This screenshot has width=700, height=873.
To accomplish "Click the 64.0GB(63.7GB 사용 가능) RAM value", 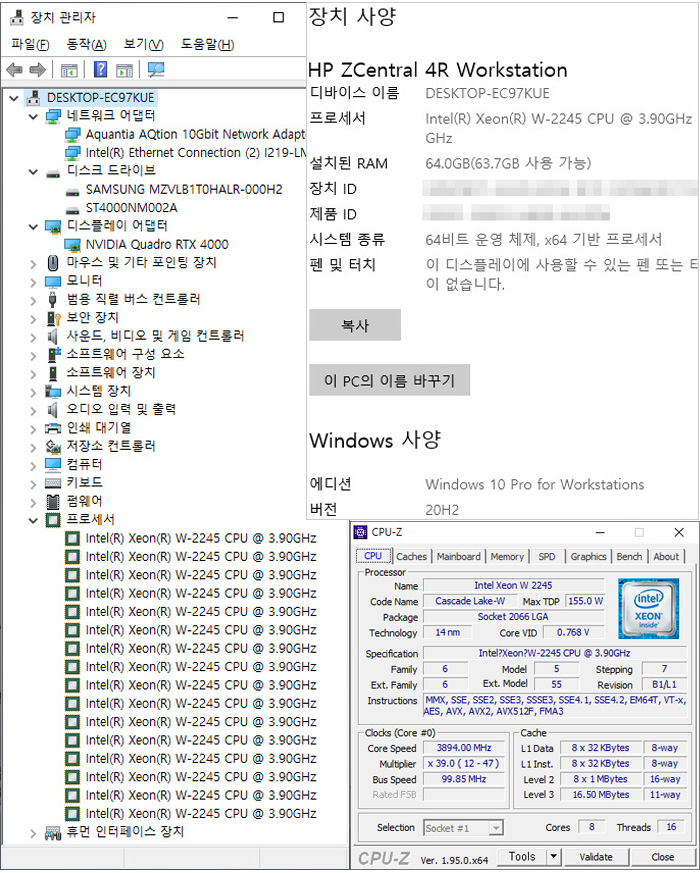I will pos(508,163).
